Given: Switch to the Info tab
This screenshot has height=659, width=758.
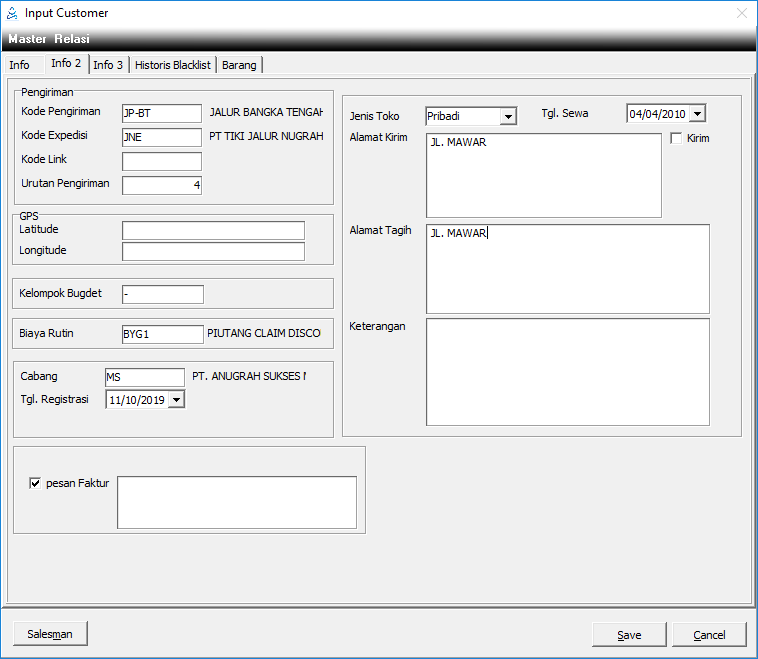Looking at the screenshot, I should (x=20, y=65).
